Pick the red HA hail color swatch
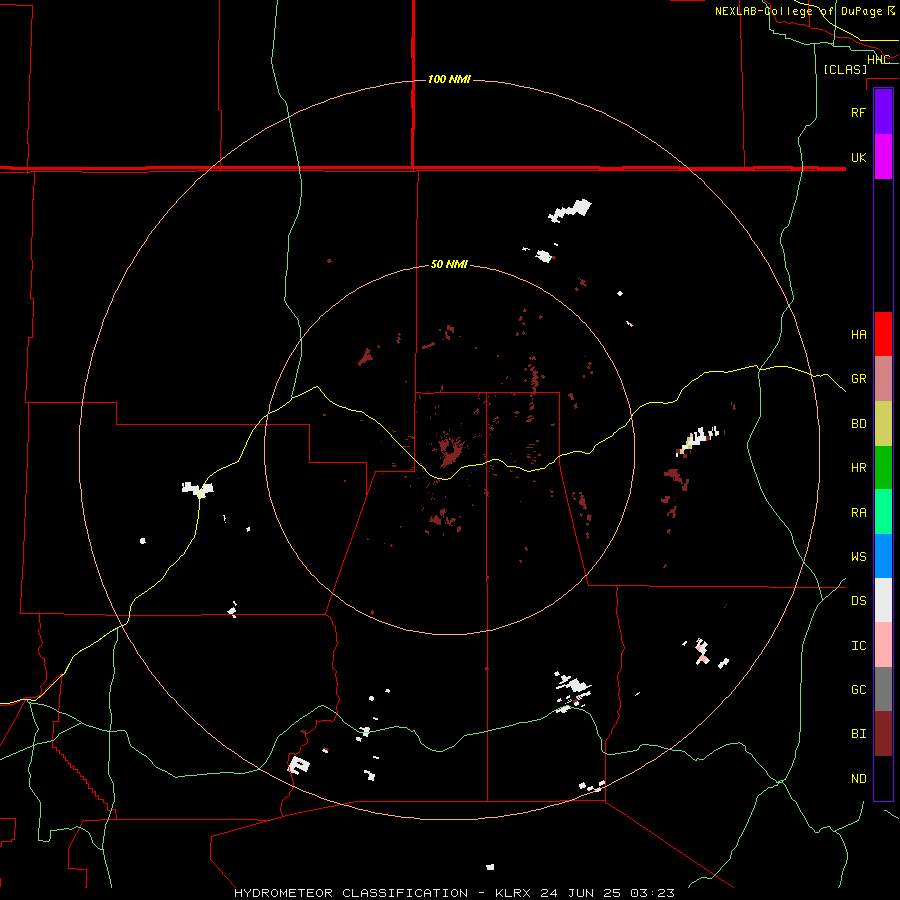The image size is (900, 900). pyautogui.click(x=883, y=334)
